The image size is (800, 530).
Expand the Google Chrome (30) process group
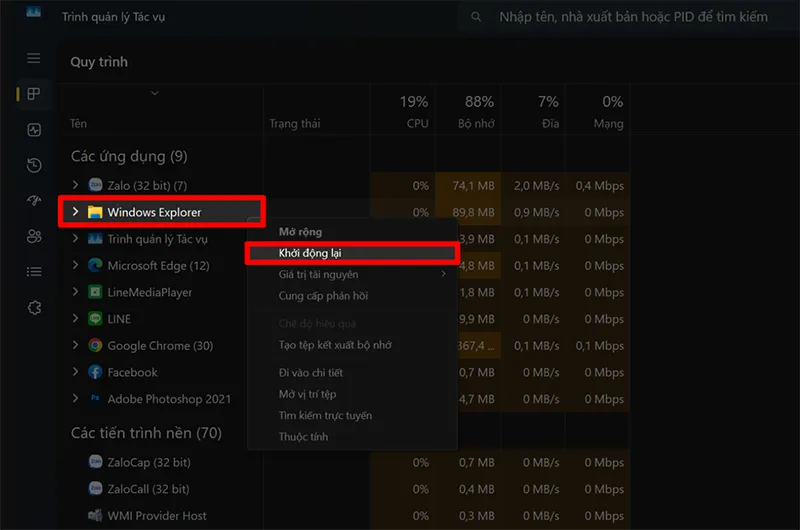[x=76, y=345]
